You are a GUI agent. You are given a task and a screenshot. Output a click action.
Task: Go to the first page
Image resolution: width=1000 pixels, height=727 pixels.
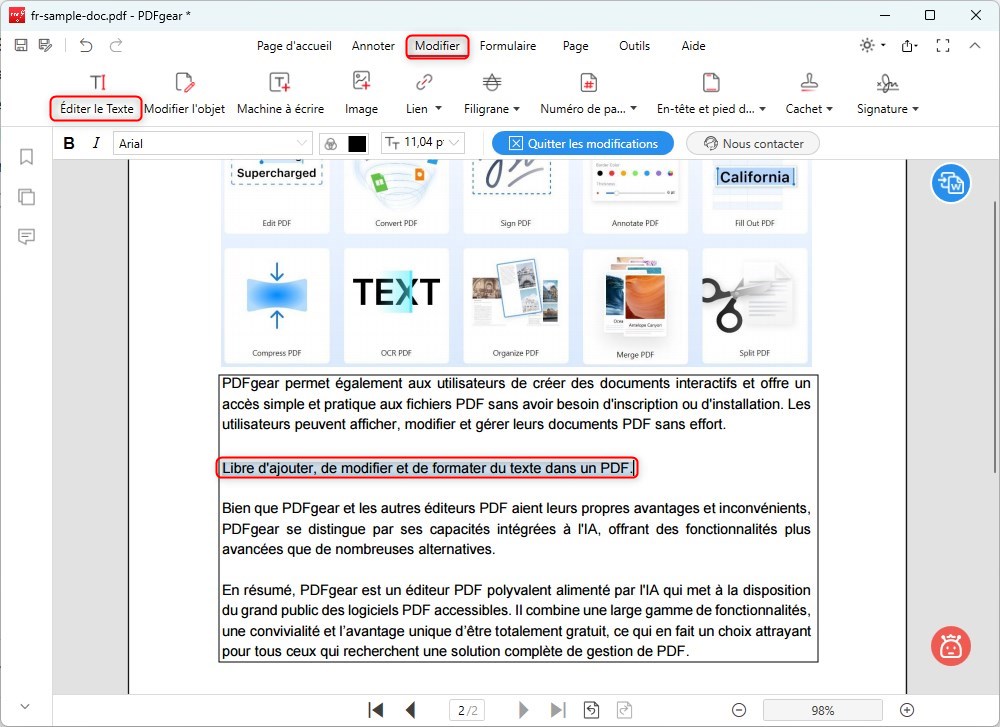pyautogui.click(x=376, y=710)
